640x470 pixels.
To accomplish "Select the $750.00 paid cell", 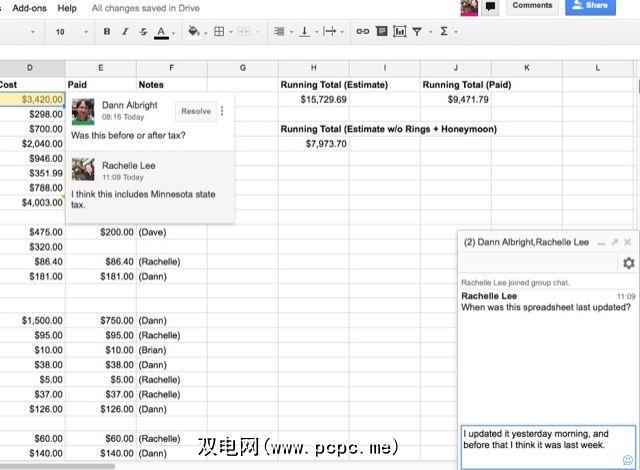I will click(100, 321).
